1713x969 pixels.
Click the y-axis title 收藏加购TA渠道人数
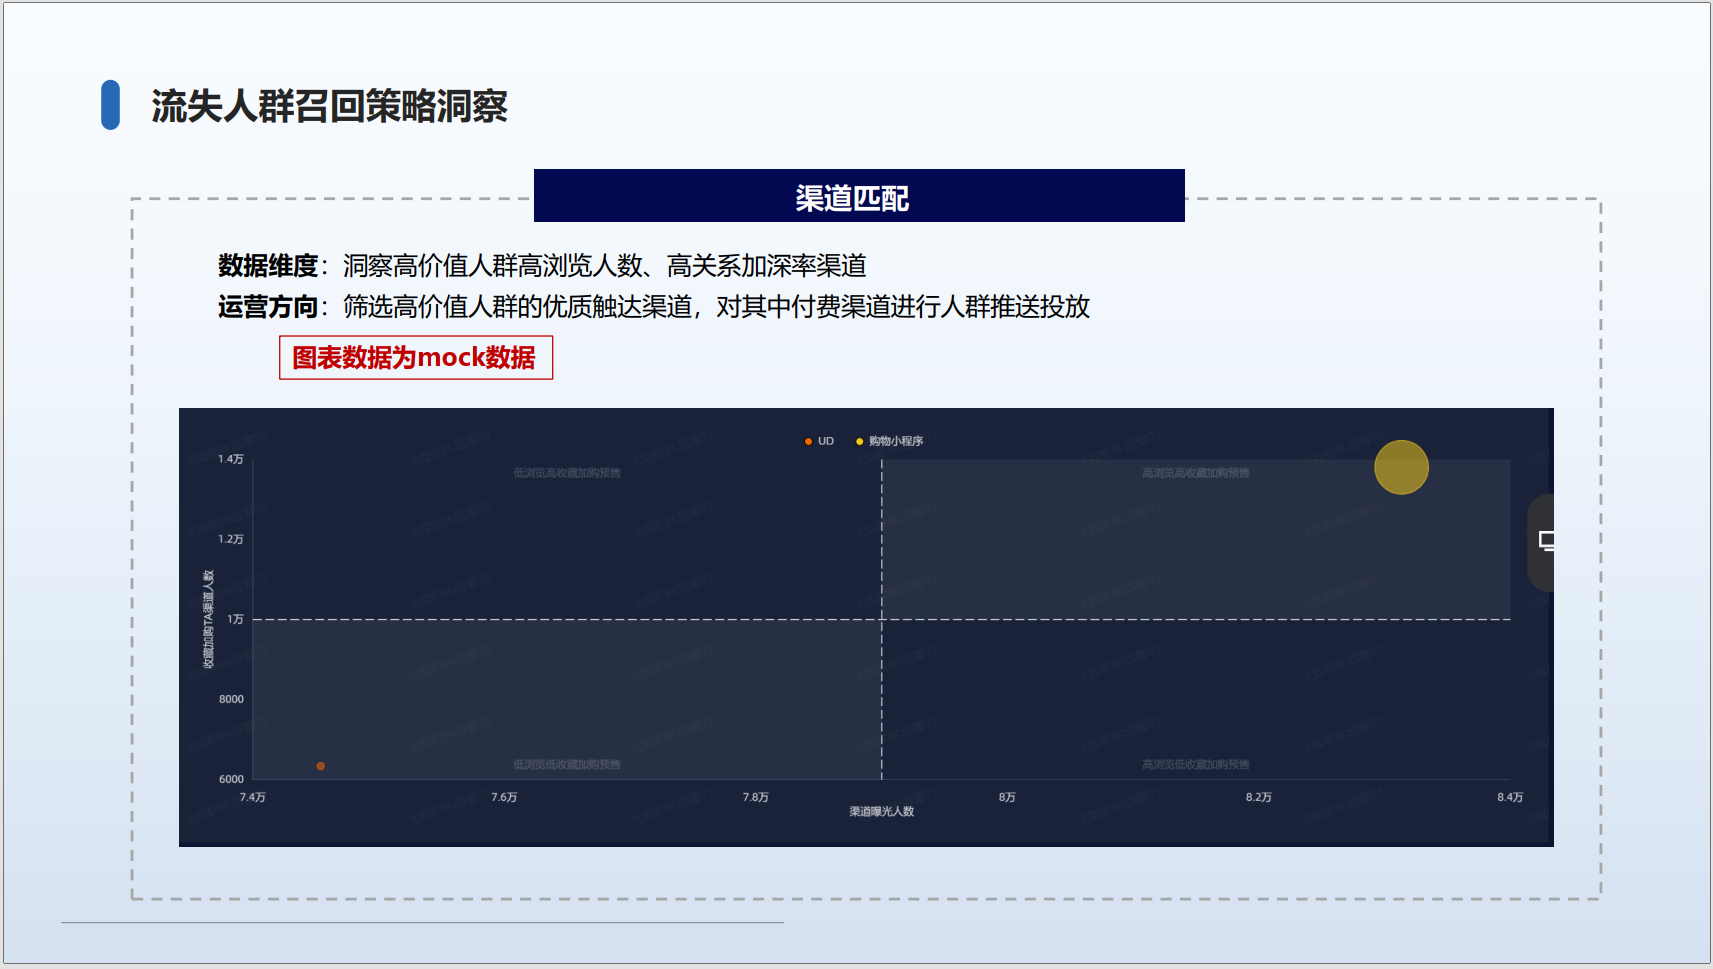coord(208,619)
